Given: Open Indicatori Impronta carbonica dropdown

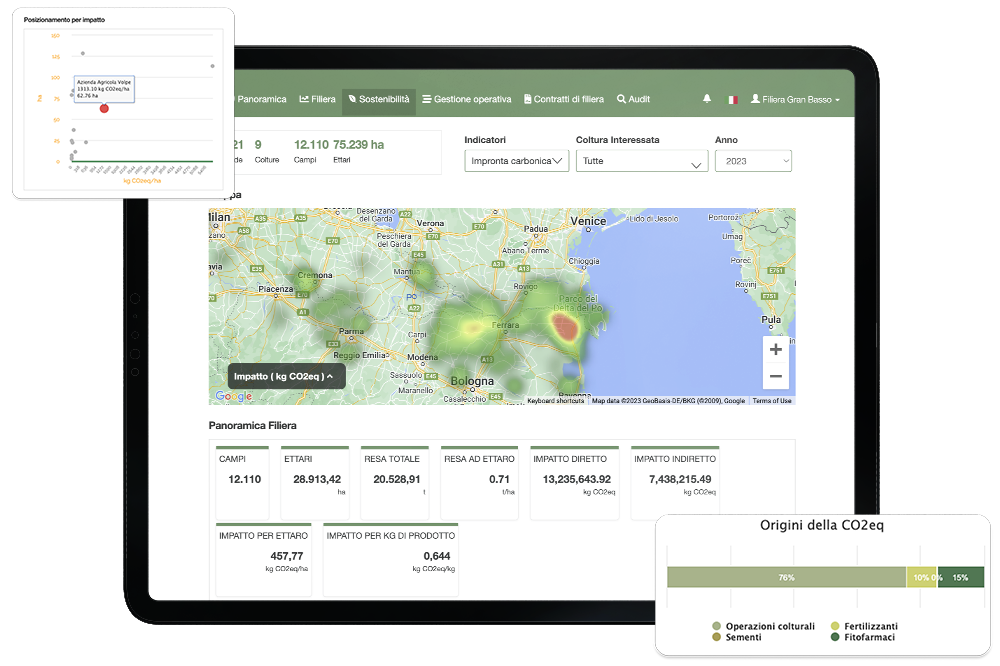Looking at the screenshot, I should coord(517,161).
